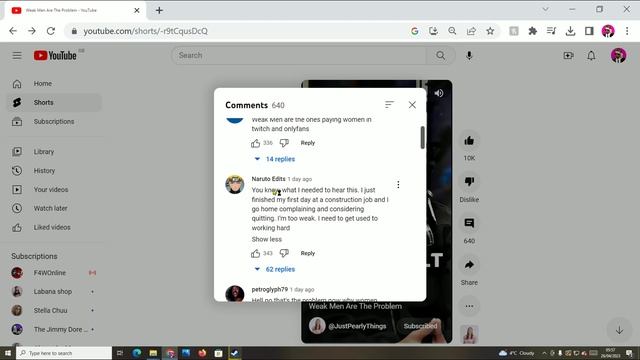640x360 pixels.
Task: Go to the next Short arrow
Action: (x=619, y=330)
